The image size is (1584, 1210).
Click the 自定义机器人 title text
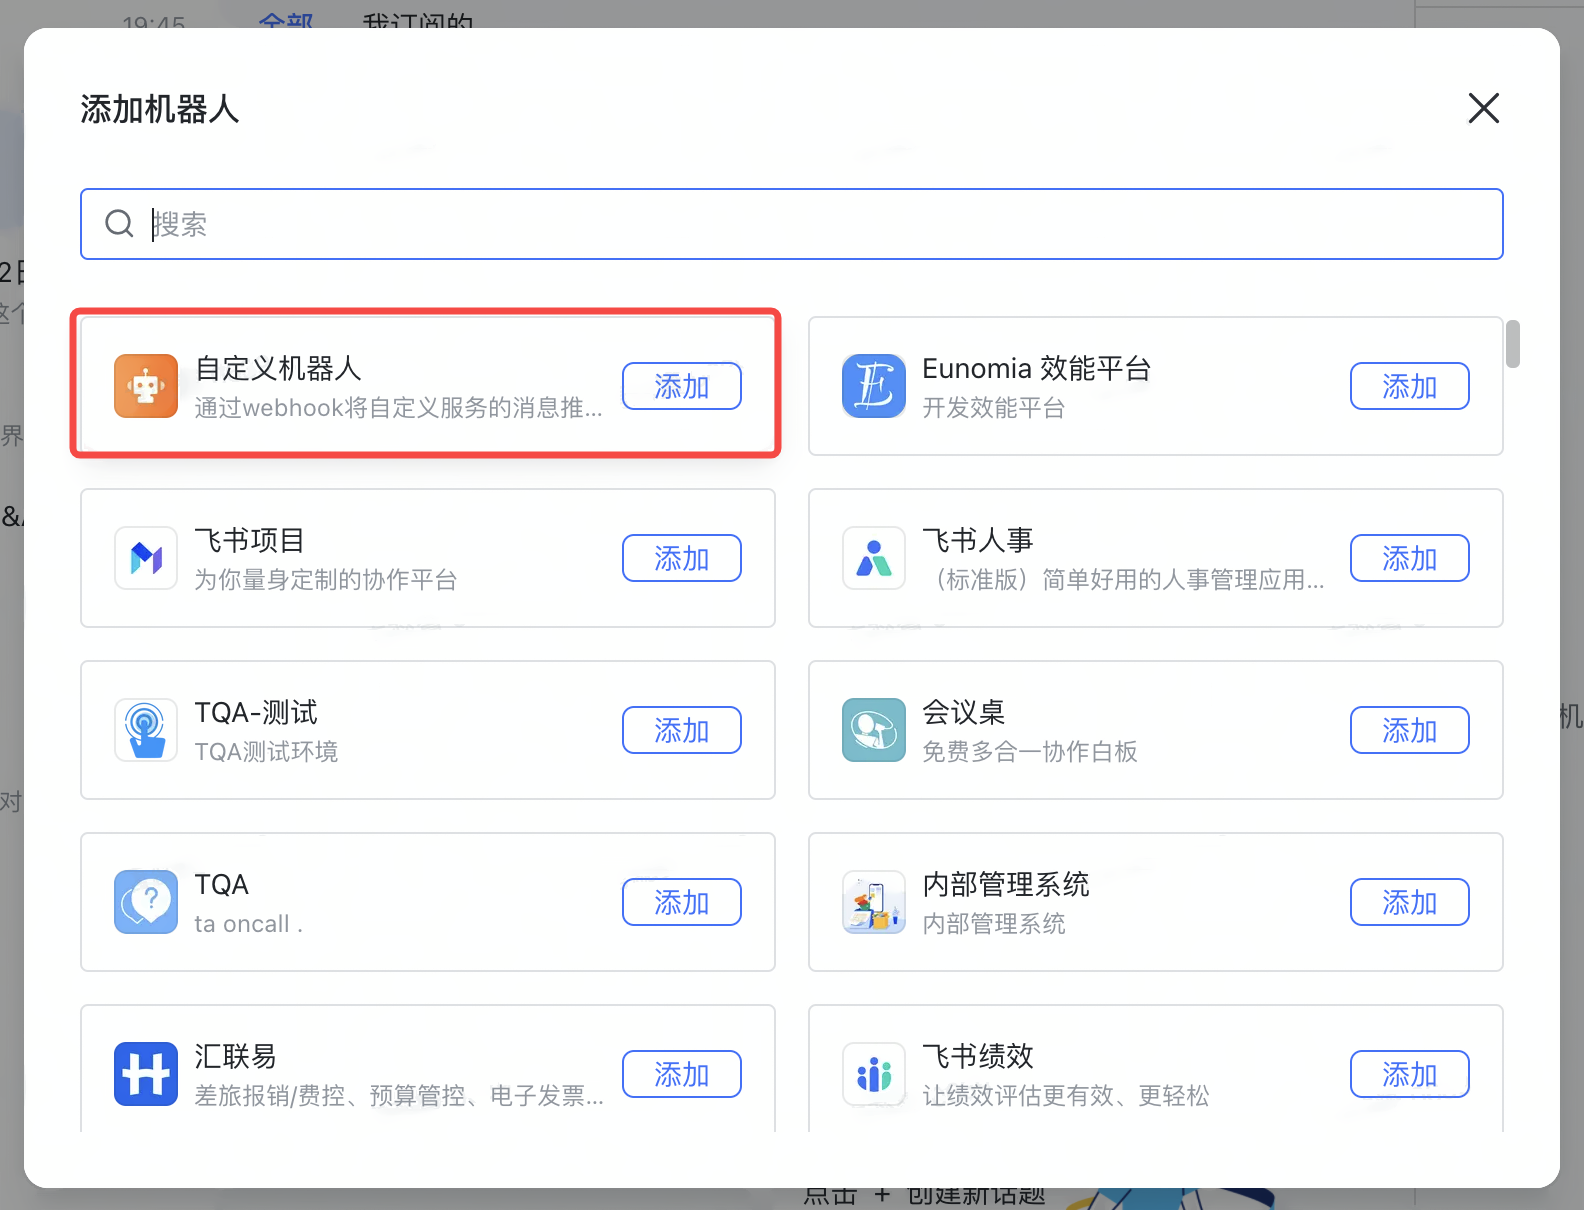278,368
